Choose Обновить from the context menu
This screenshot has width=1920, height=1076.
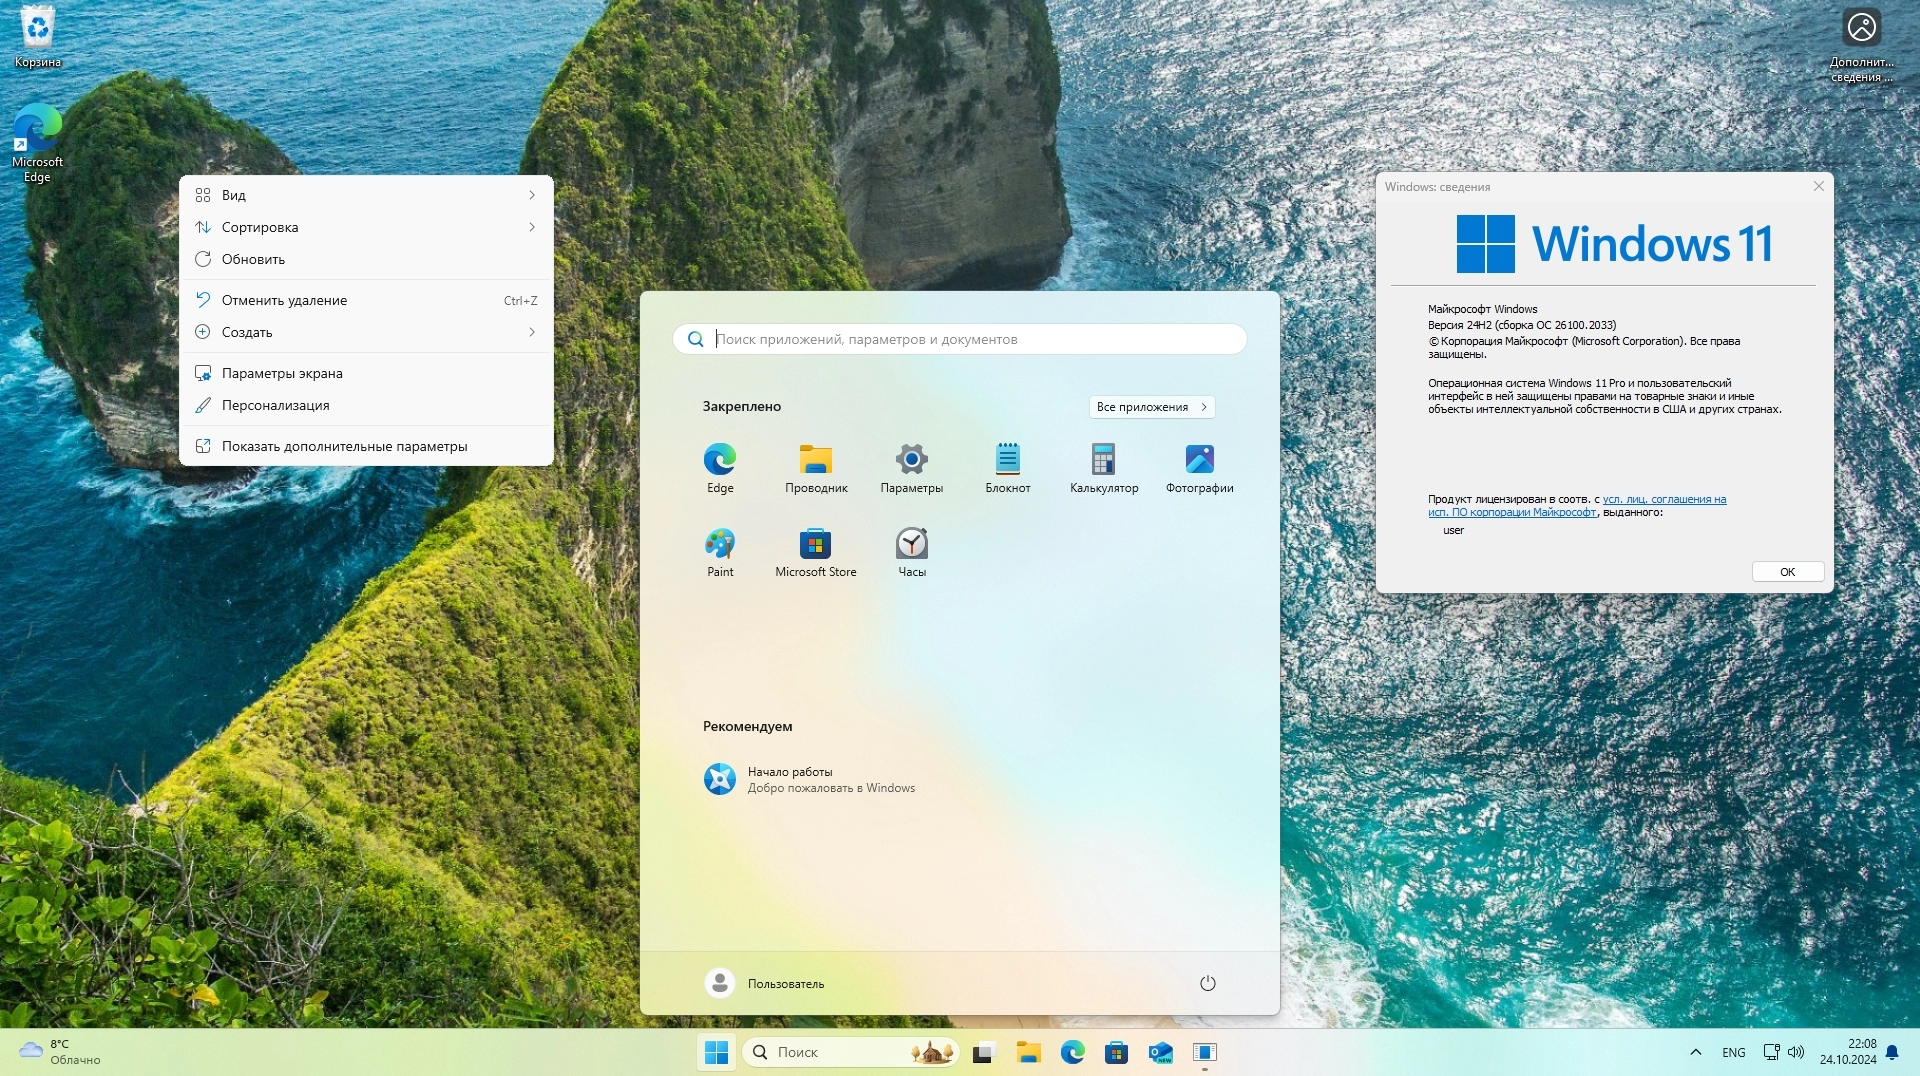(366, 259)
